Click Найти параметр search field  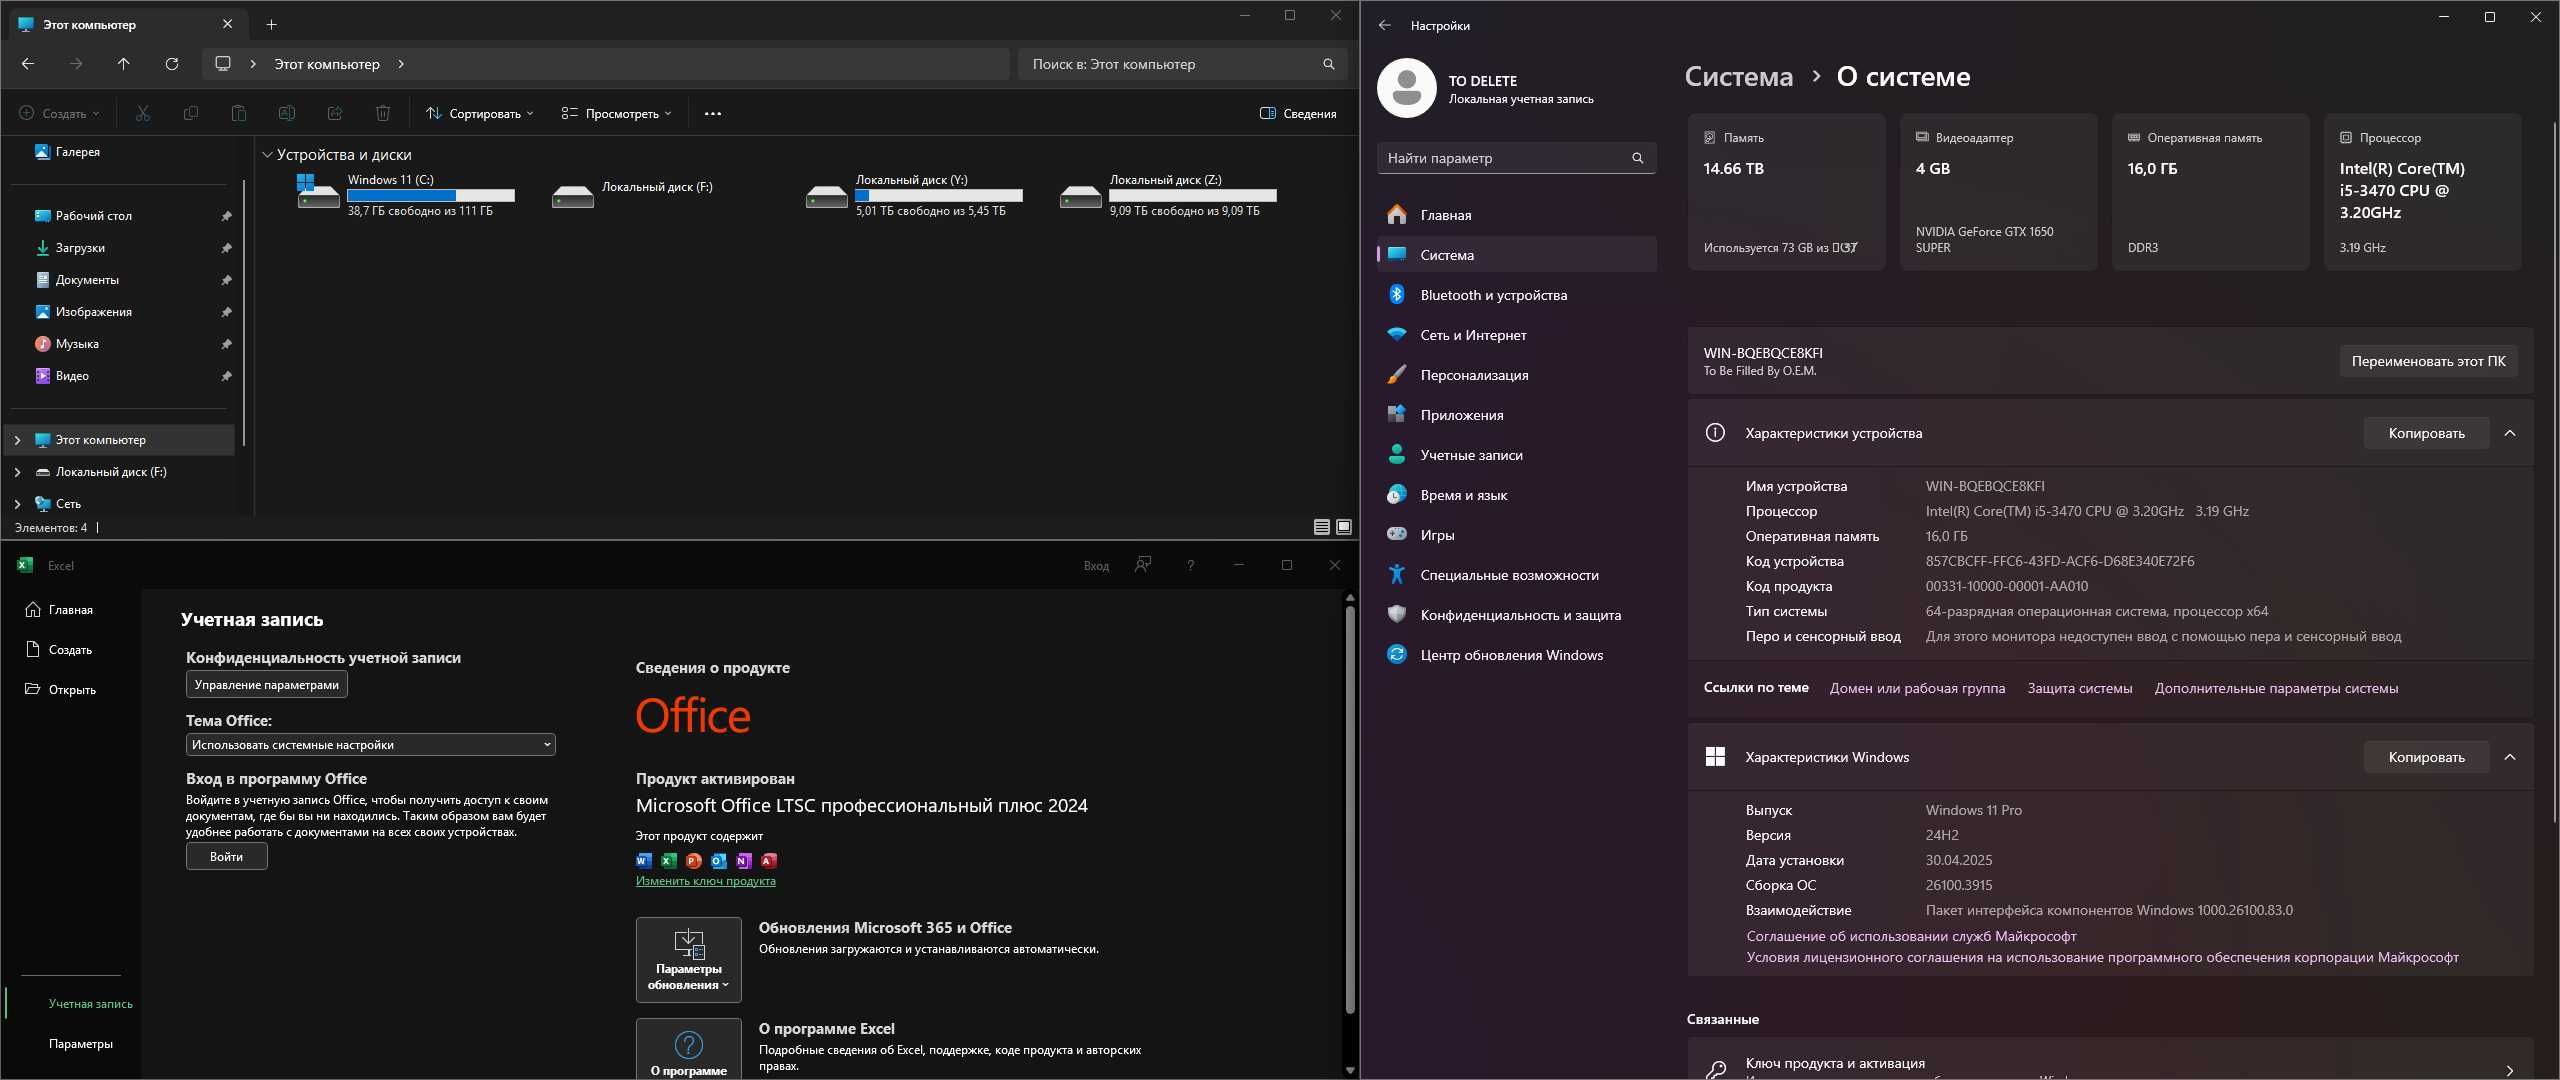(1516, 158)
